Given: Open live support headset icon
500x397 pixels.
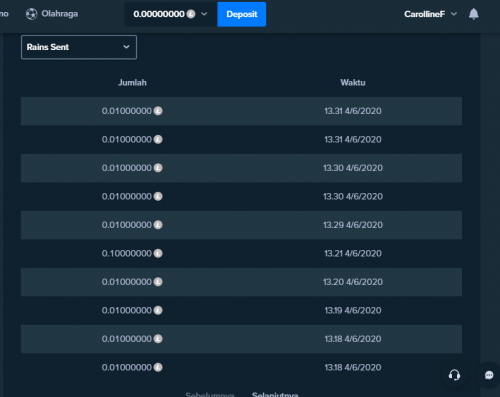Looking at the screenshot, I should 454,375.
